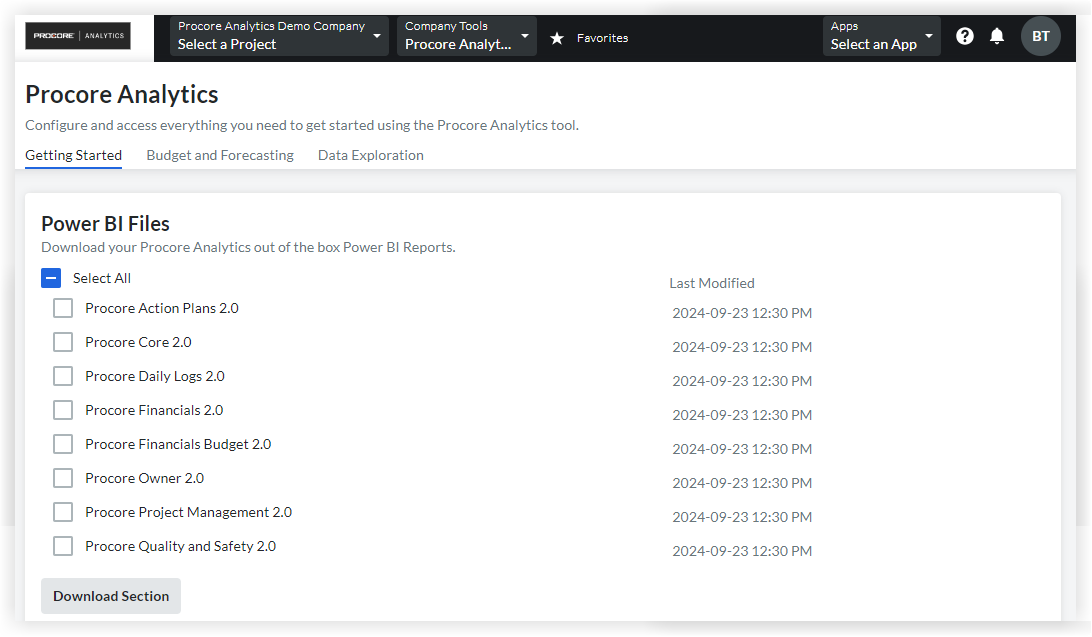
Task: Select the Getting Started tab
Action: 73,155
